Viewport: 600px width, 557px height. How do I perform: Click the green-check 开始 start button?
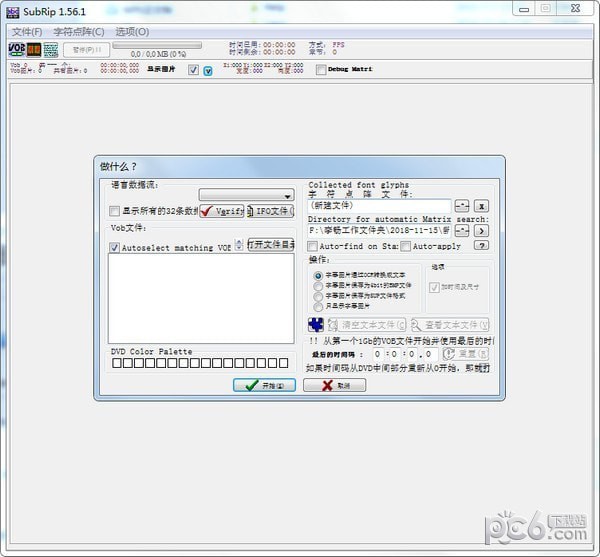coord(264,385)
